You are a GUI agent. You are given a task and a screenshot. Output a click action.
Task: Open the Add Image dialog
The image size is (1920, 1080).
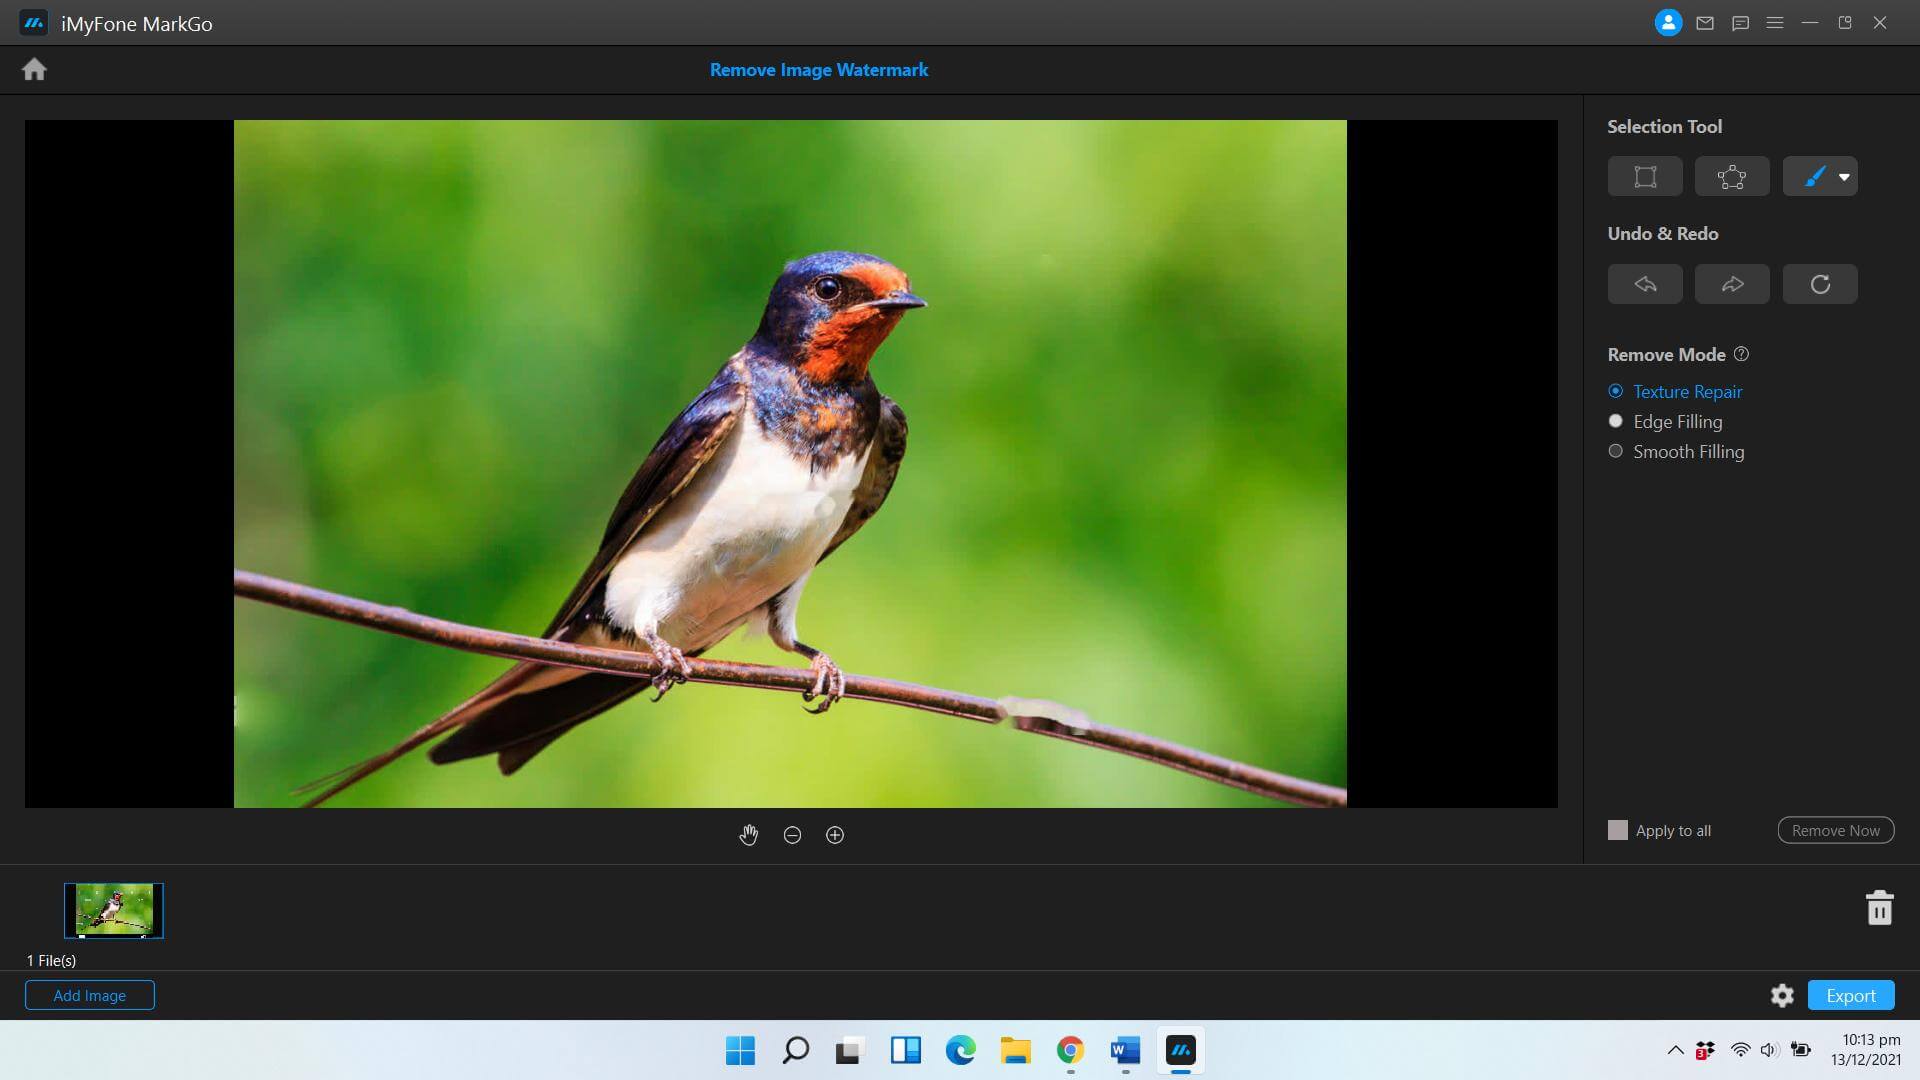click(x=90, y=996)
